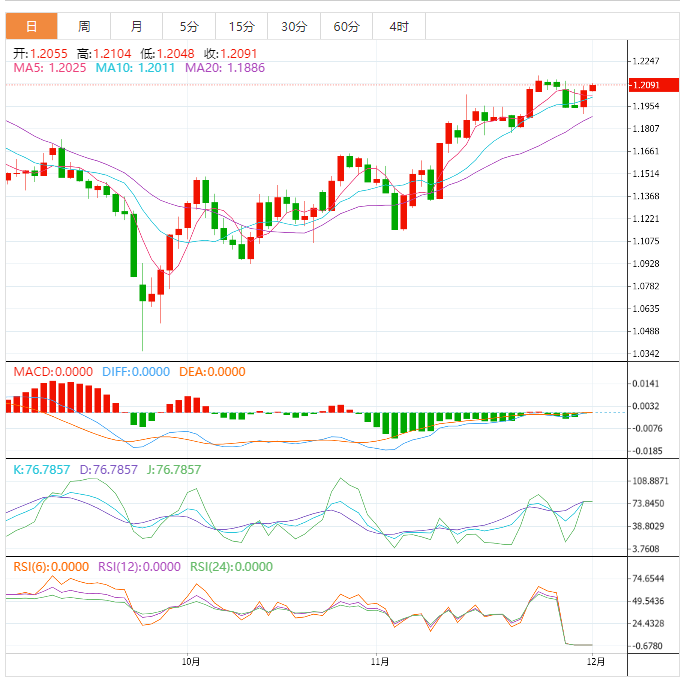Click the current price tag 1.2091
688x678 pixels.
tap(645, 86)
